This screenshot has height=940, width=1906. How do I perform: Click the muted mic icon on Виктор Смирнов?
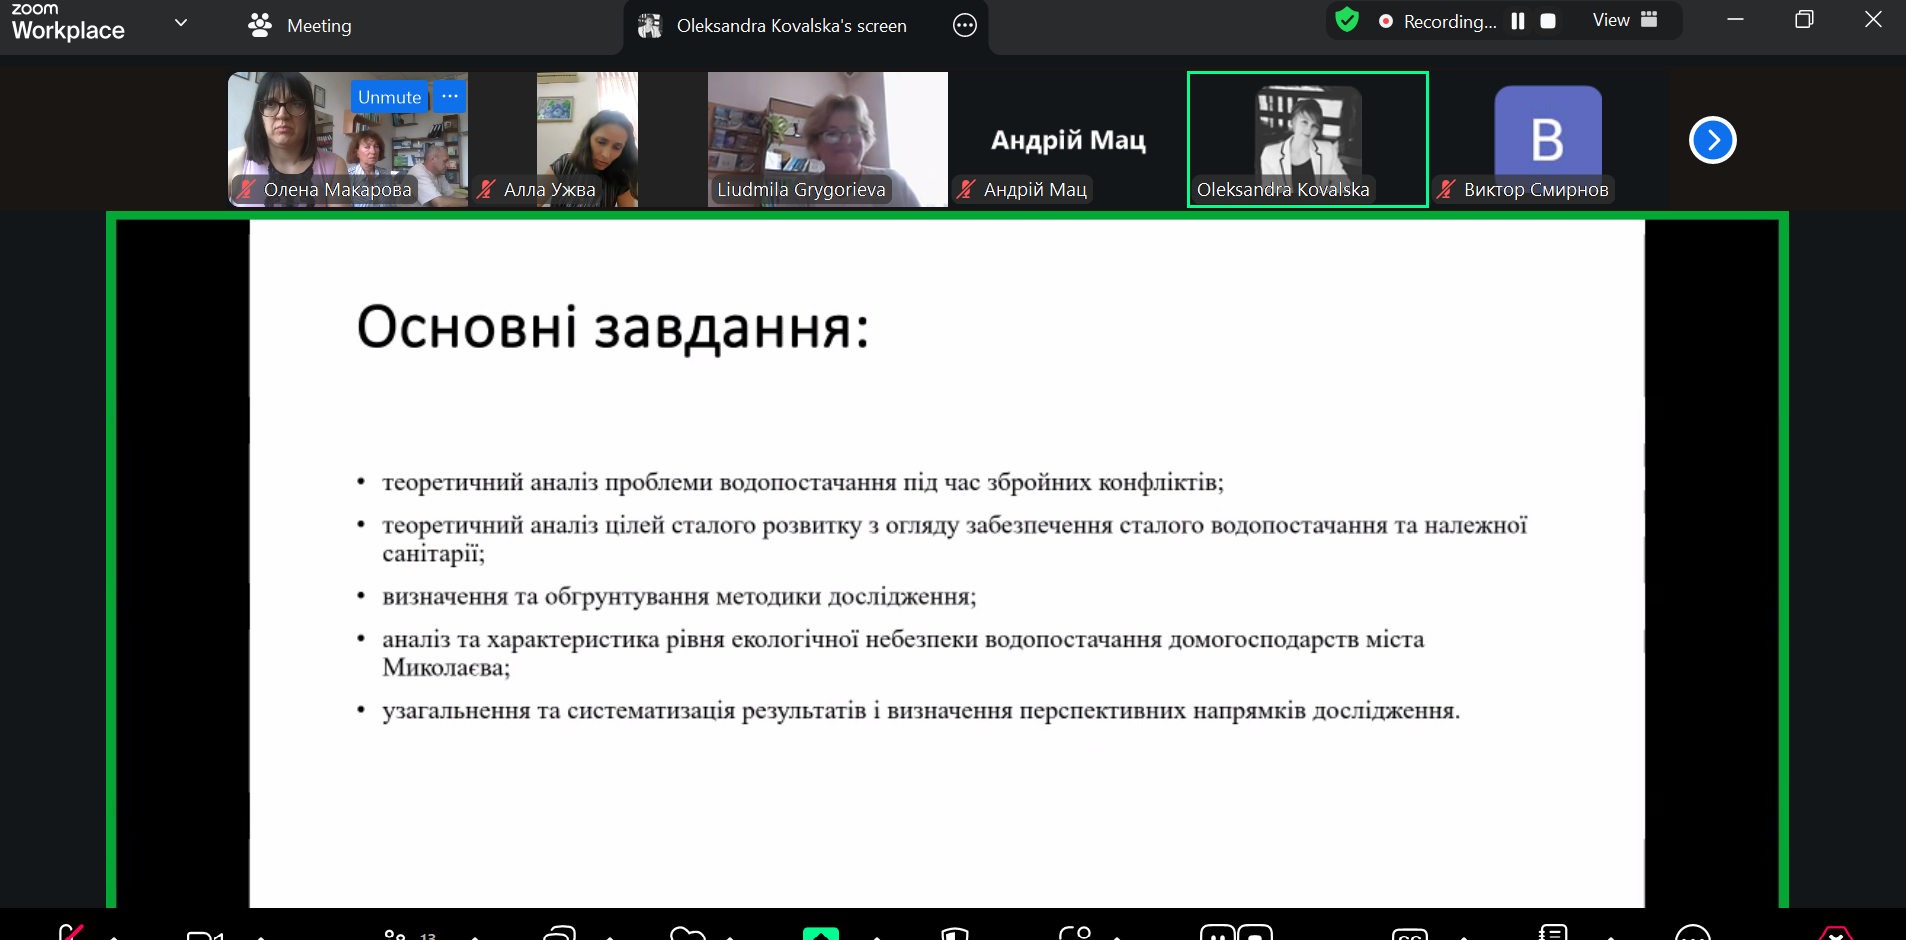click(1446, 189)
